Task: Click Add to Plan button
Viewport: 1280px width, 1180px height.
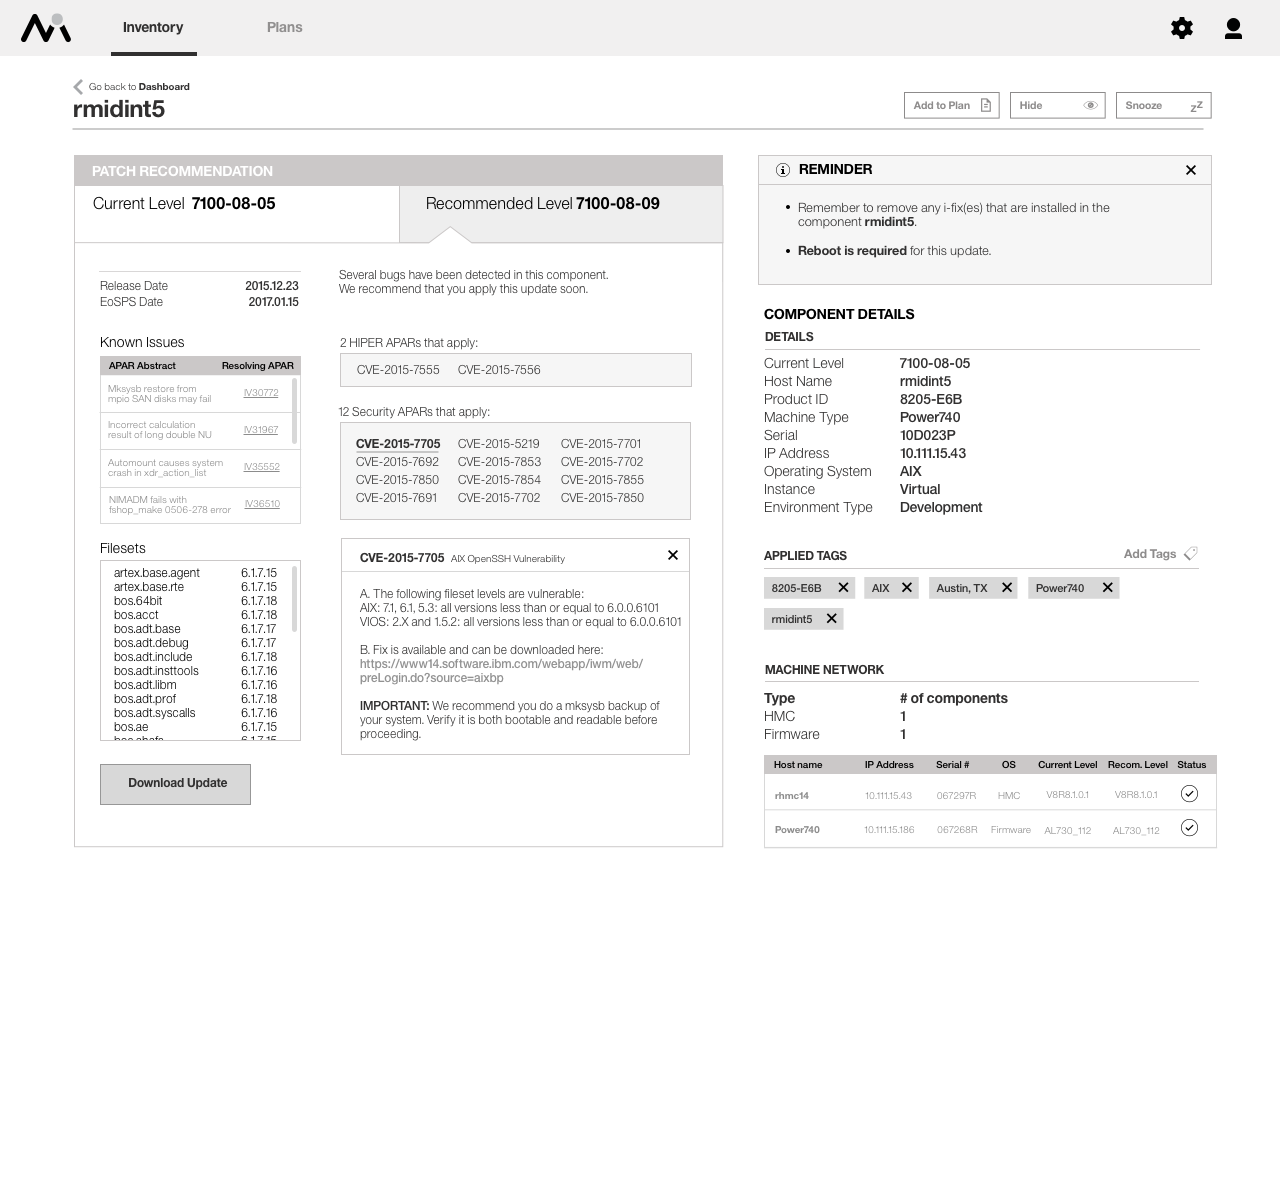Action: [x=952, y=106]
